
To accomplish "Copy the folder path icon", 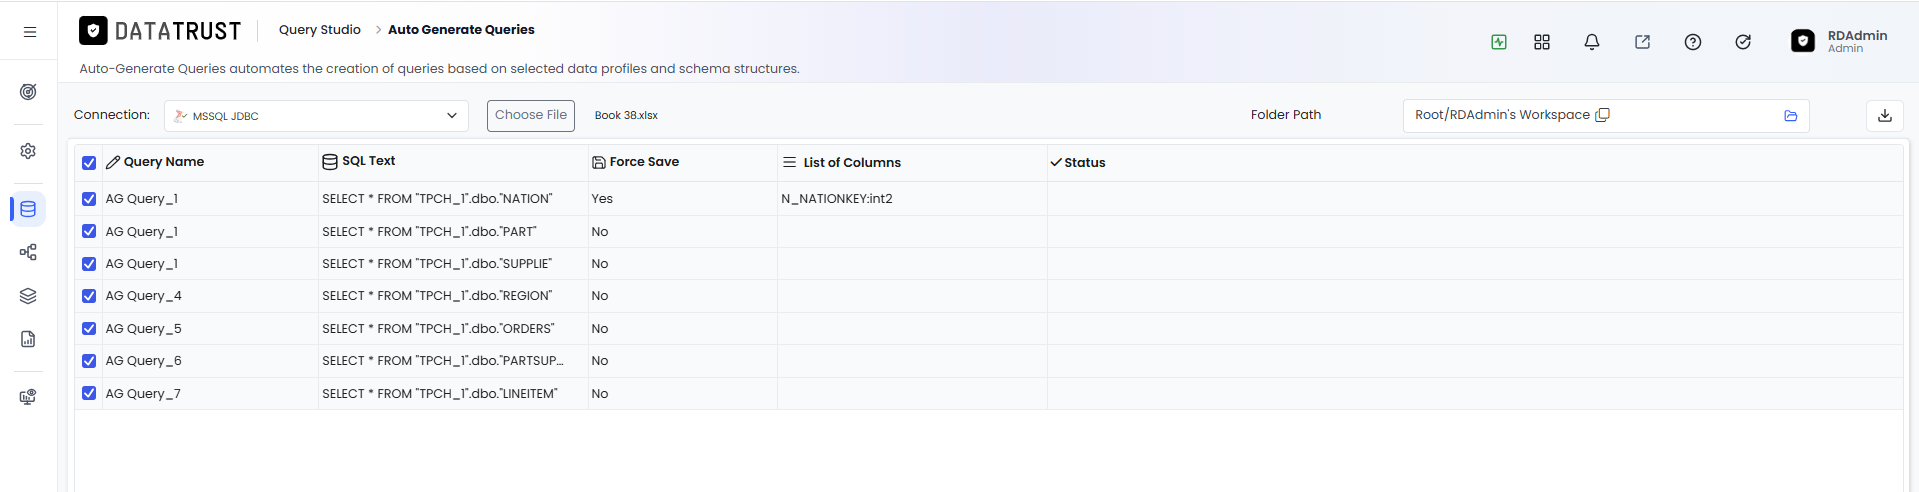I will [x=1602, y=115].
